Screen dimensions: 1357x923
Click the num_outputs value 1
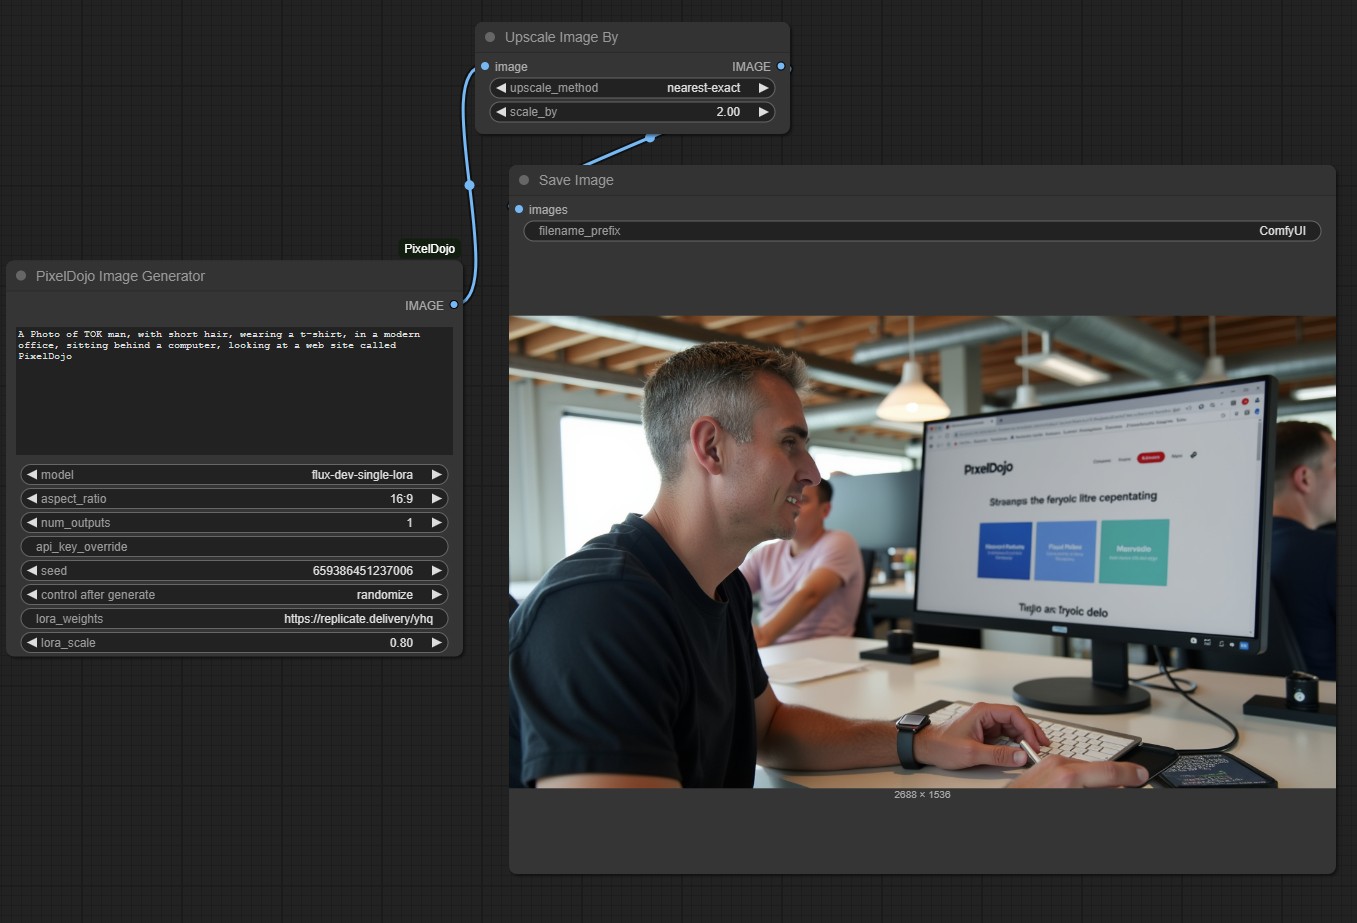pos(409,523)
